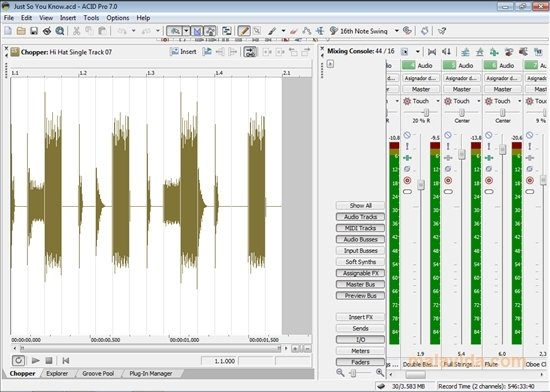
Task: Switch to the Plug-In Manager tab
Action: coord(151,373)
